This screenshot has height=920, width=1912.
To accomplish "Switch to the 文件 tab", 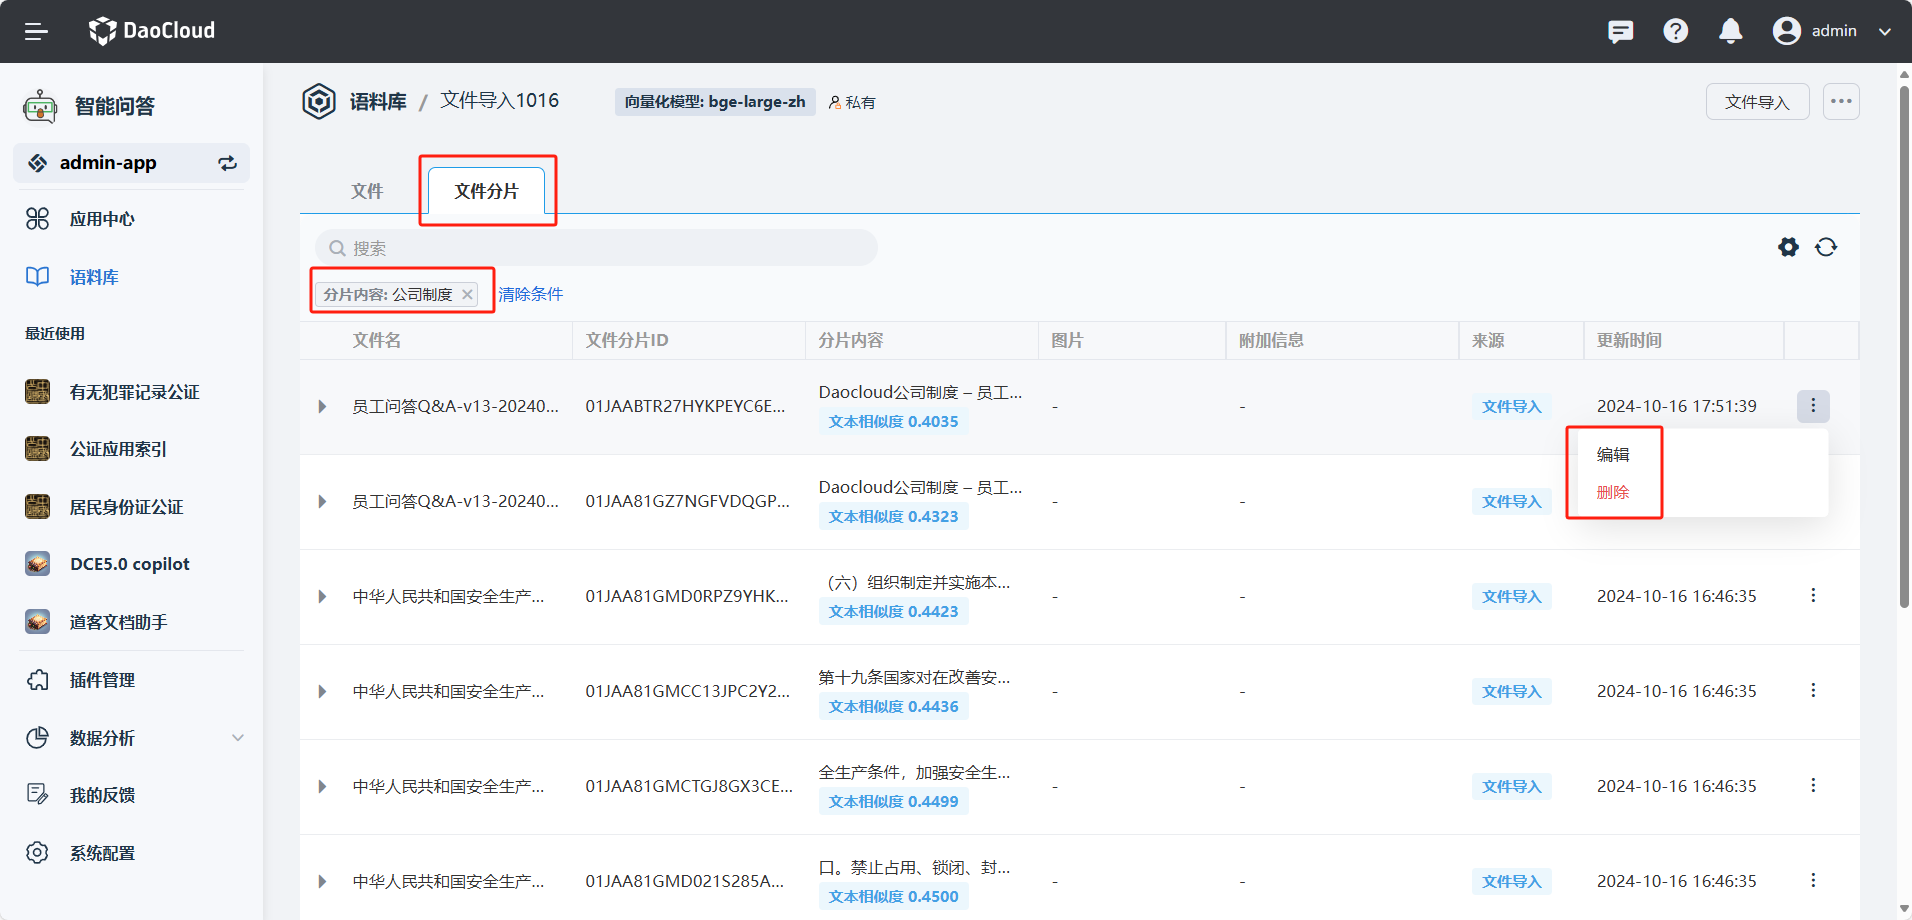I will click(x=367, y=191).
